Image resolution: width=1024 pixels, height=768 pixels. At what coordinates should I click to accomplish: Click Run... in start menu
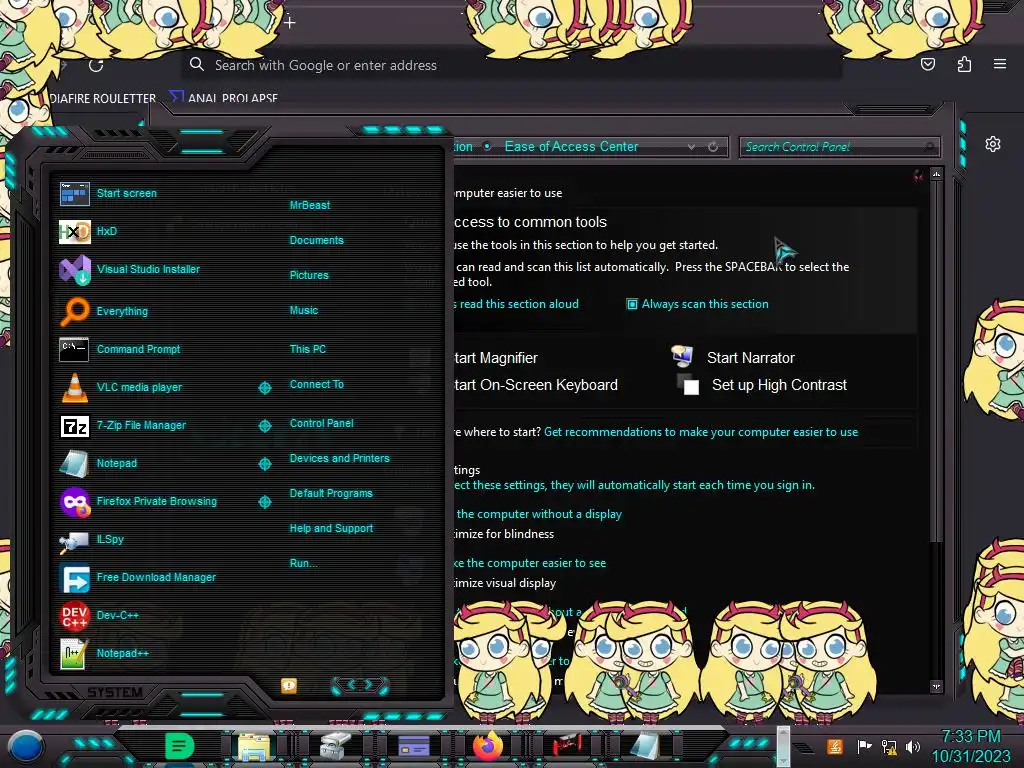pyautogui.click(x=303, y=563)
